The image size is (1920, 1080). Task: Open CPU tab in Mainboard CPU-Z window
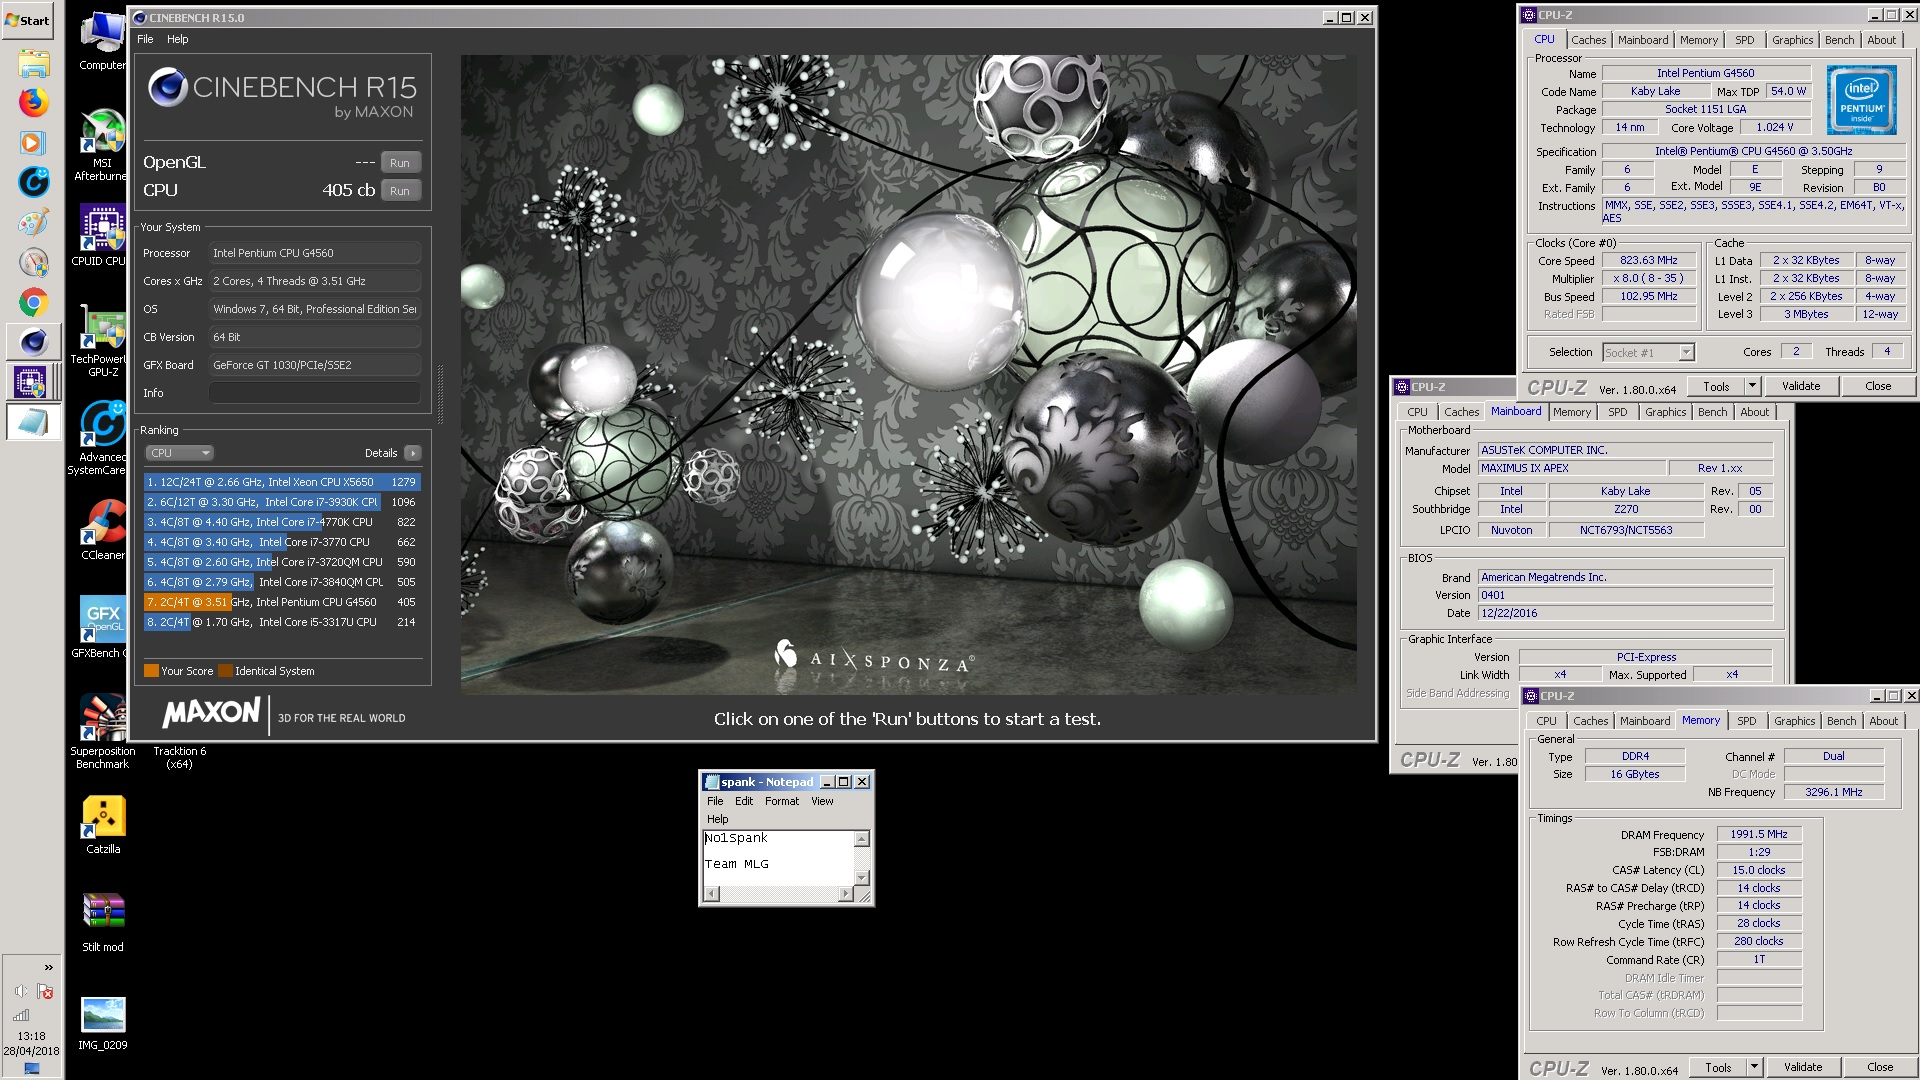pyautogui.click(x=1417, y=412)
